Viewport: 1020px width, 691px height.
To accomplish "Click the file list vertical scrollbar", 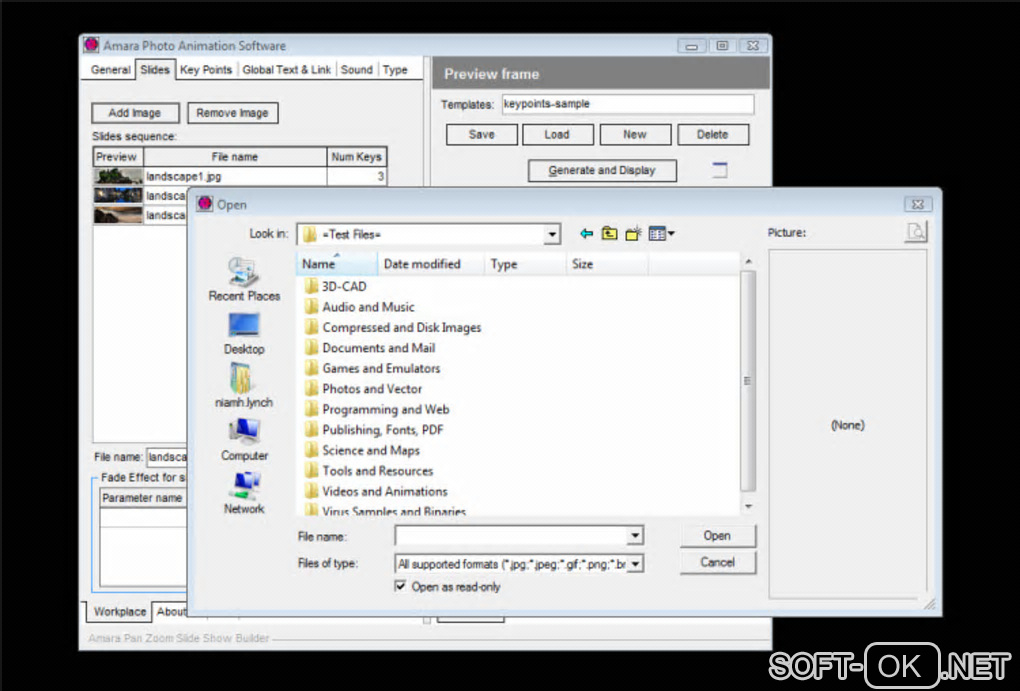I will tap(748, 381).
